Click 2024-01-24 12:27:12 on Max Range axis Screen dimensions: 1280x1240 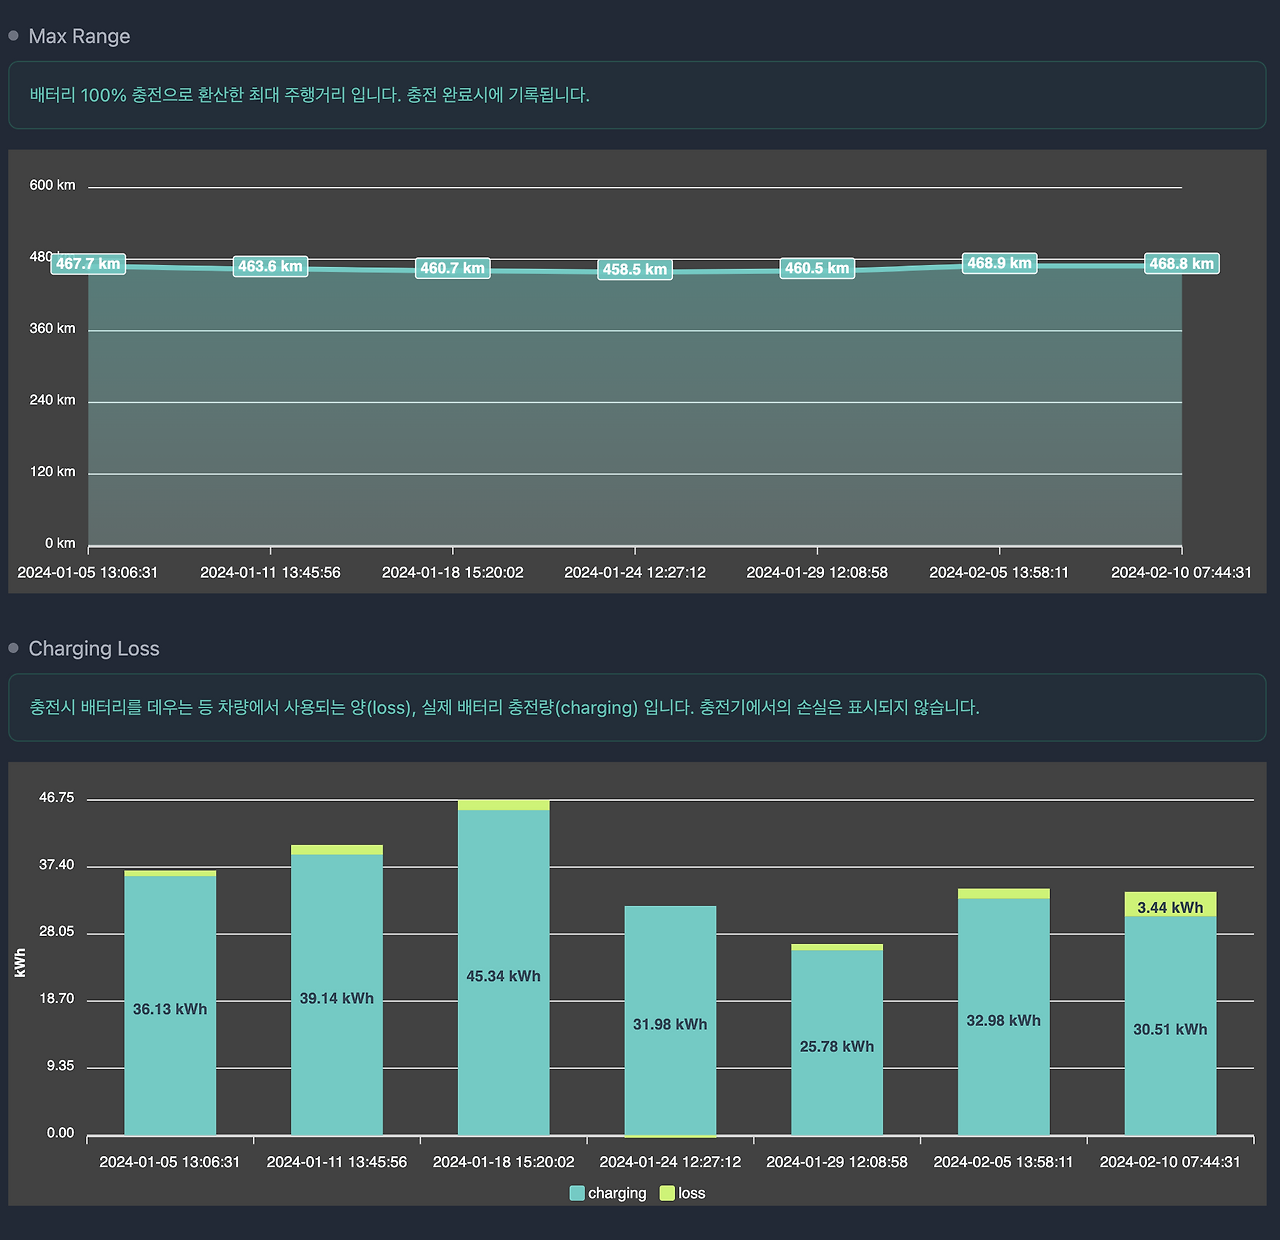pyautogui.click(x=635, y=572)
